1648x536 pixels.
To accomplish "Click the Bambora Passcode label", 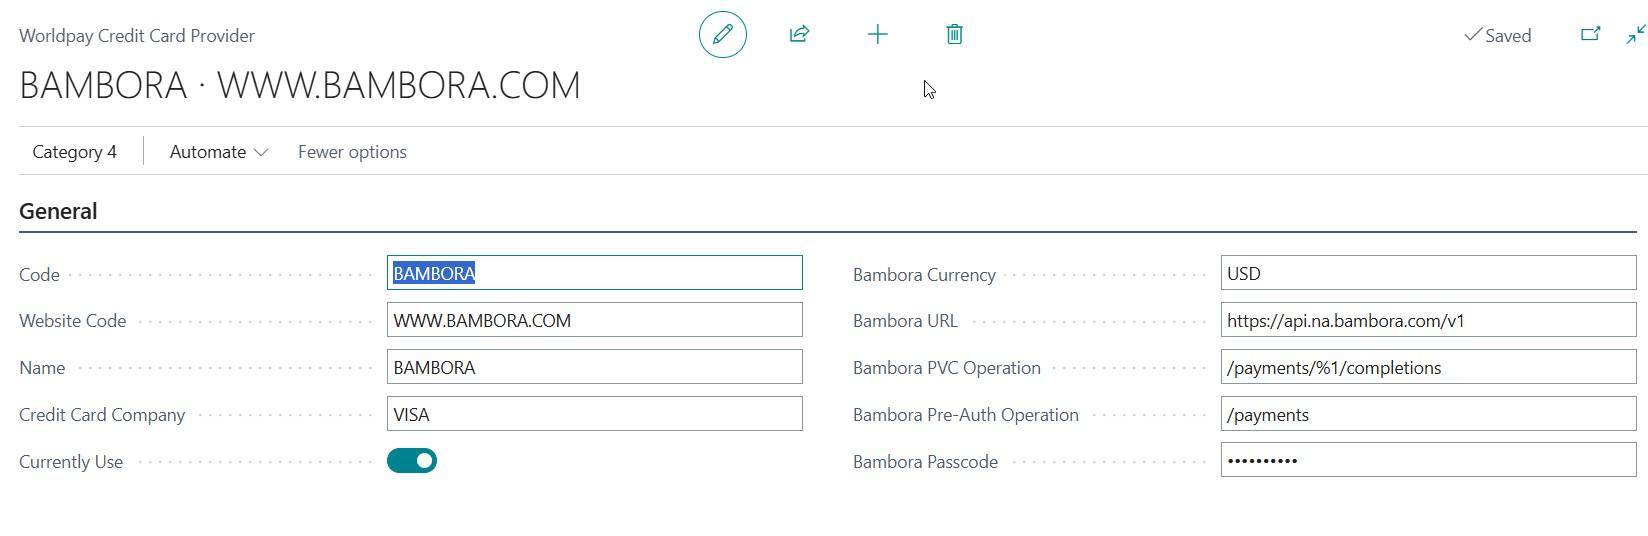I will (x=925, y=462).
